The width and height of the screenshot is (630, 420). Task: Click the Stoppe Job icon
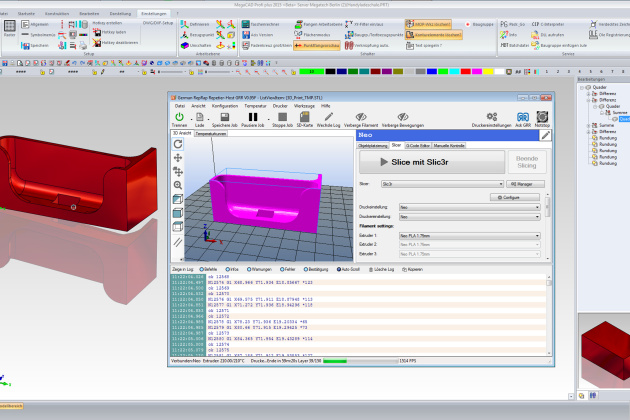click(x=281, y=117)
